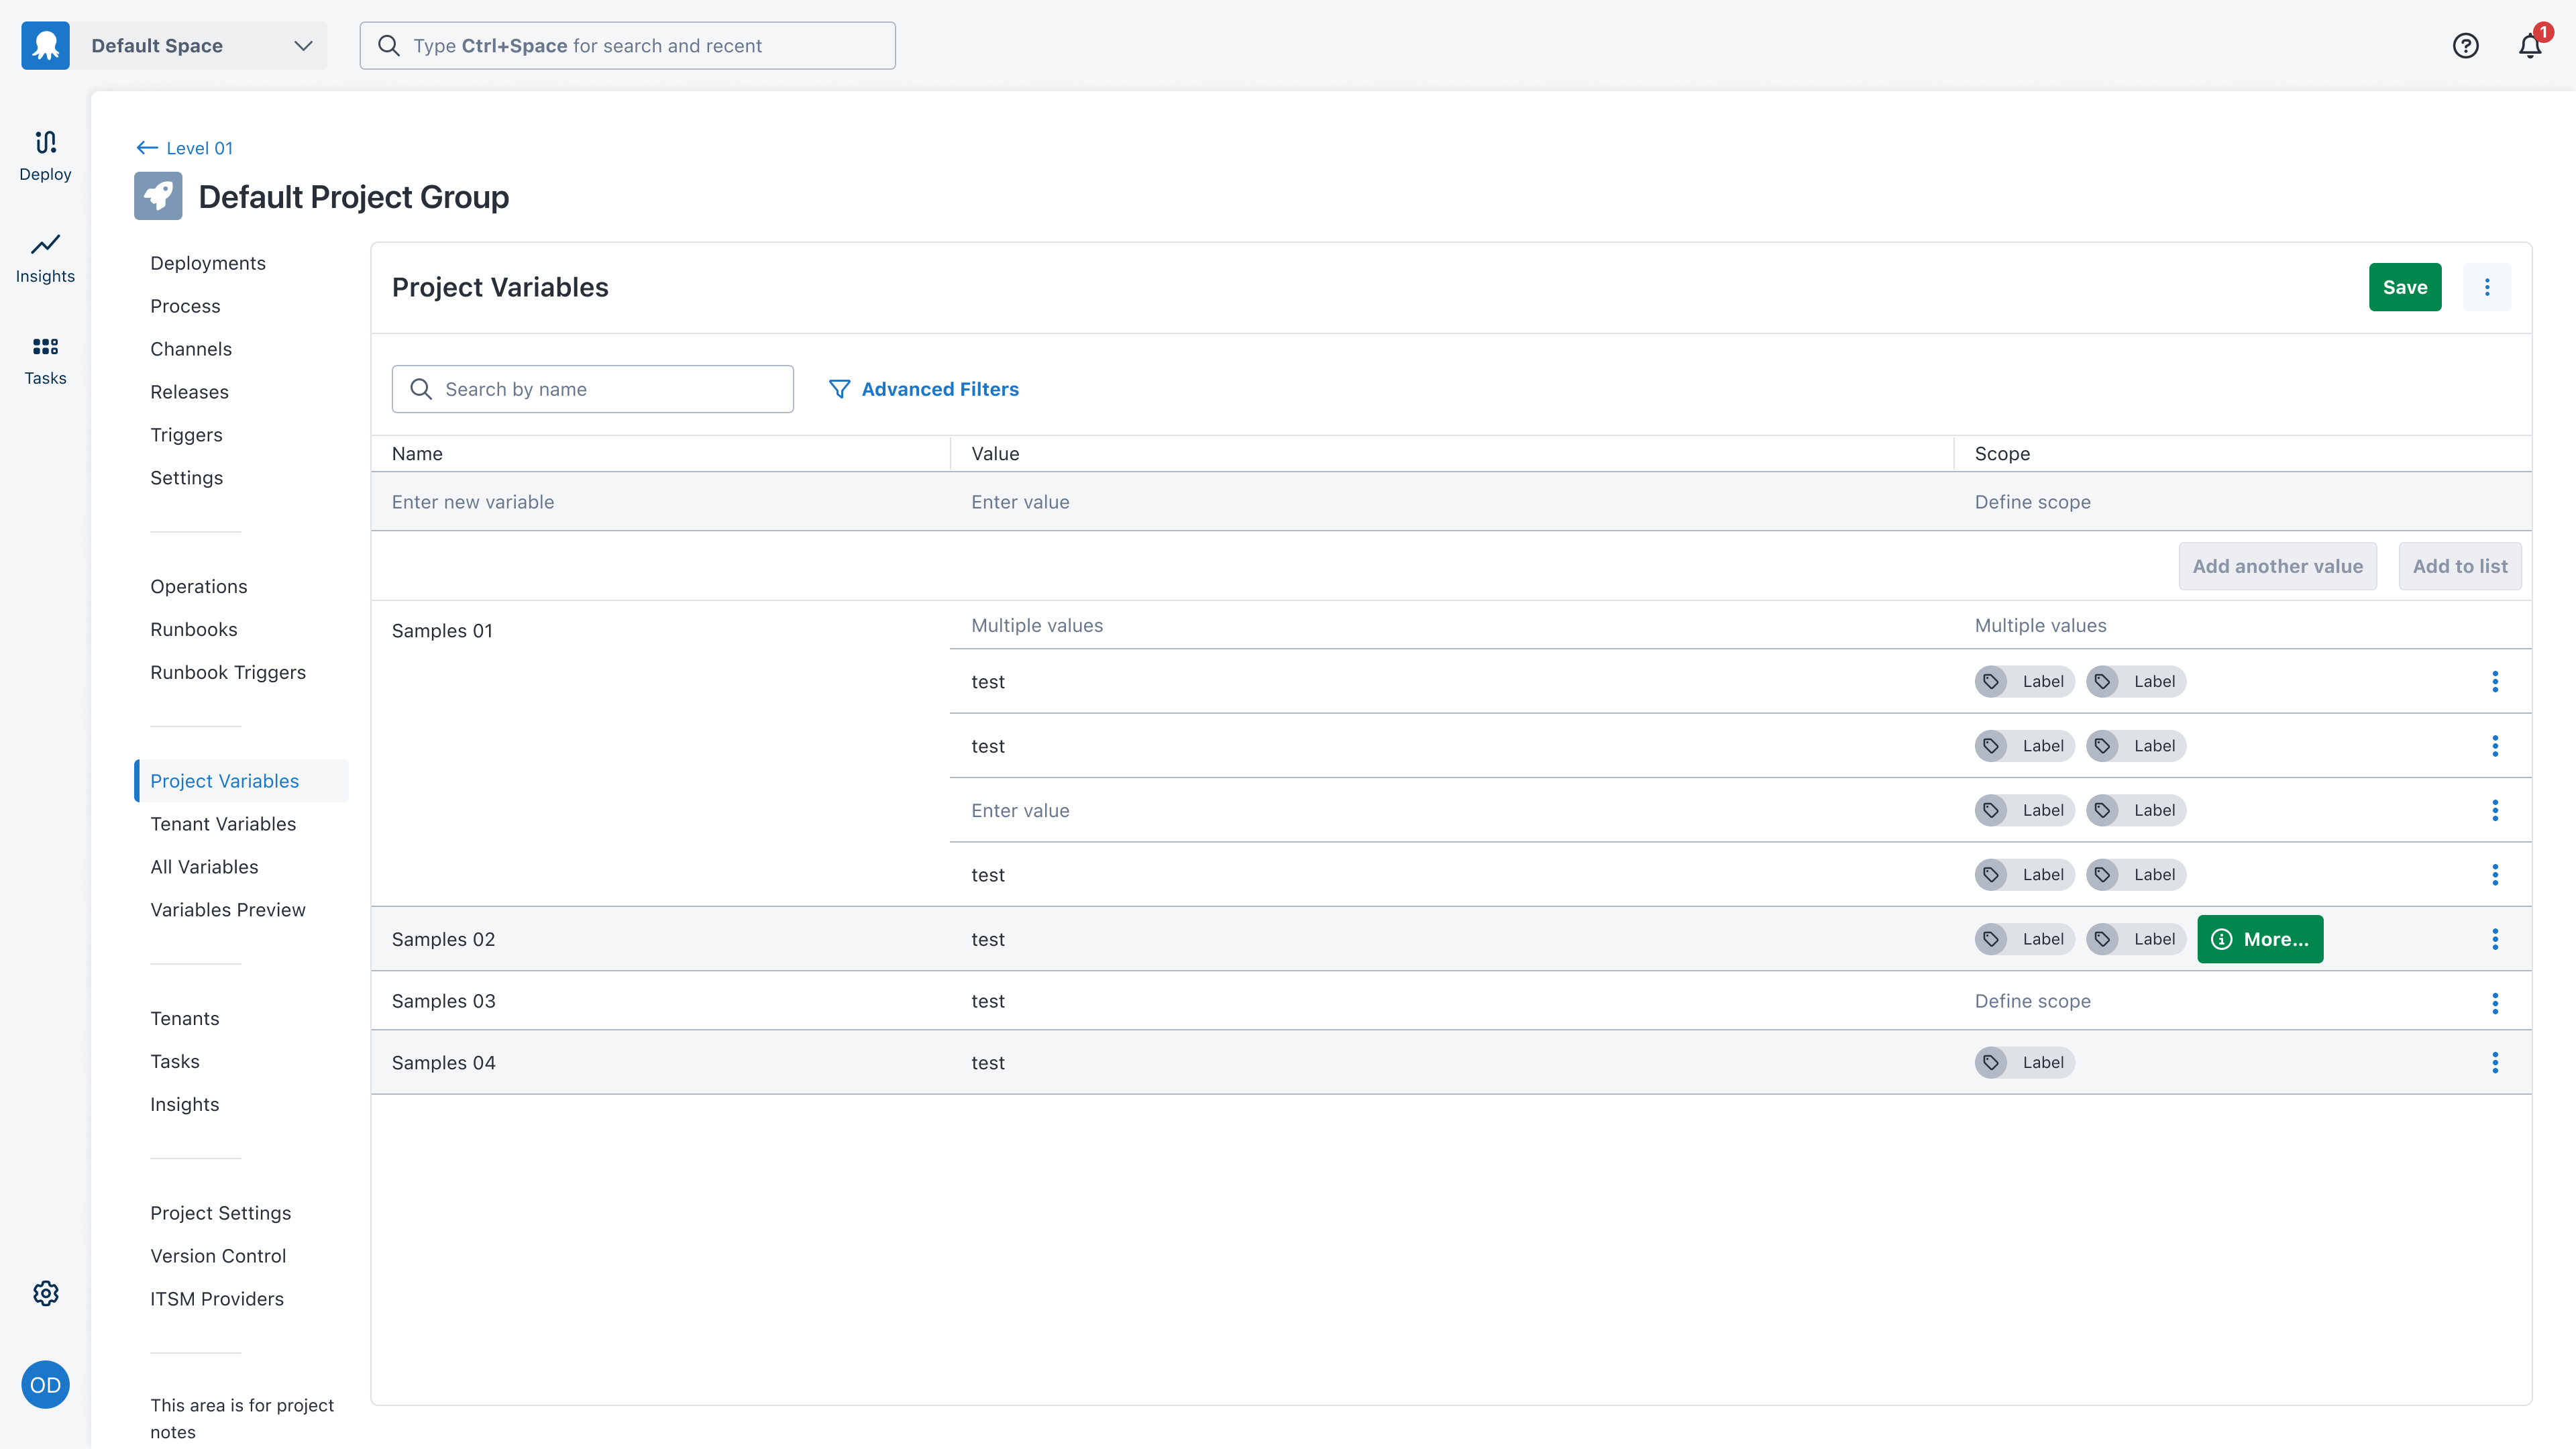The height and width of the screenshot is (1449, 2576).
Task: Go to the Tenant Variables menu item
Action: (223, 824)
